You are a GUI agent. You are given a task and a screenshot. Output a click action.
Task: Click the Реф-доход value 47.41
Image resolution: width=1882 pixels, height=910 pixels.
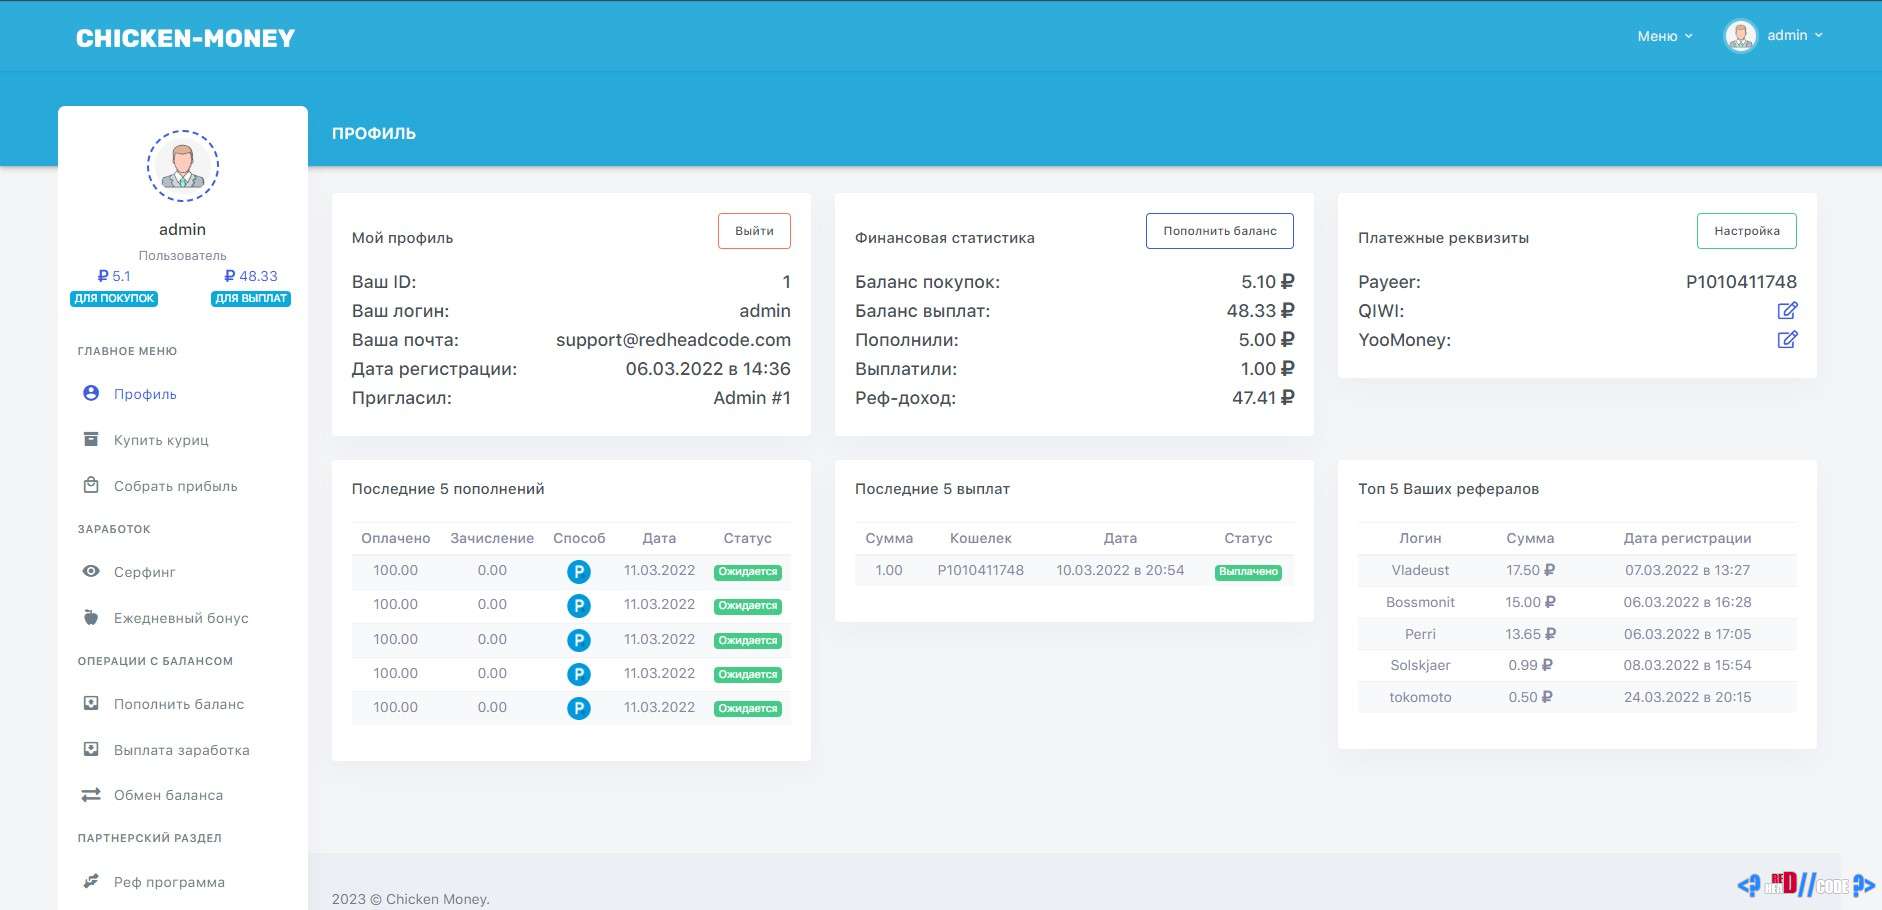pos(1263,398)
